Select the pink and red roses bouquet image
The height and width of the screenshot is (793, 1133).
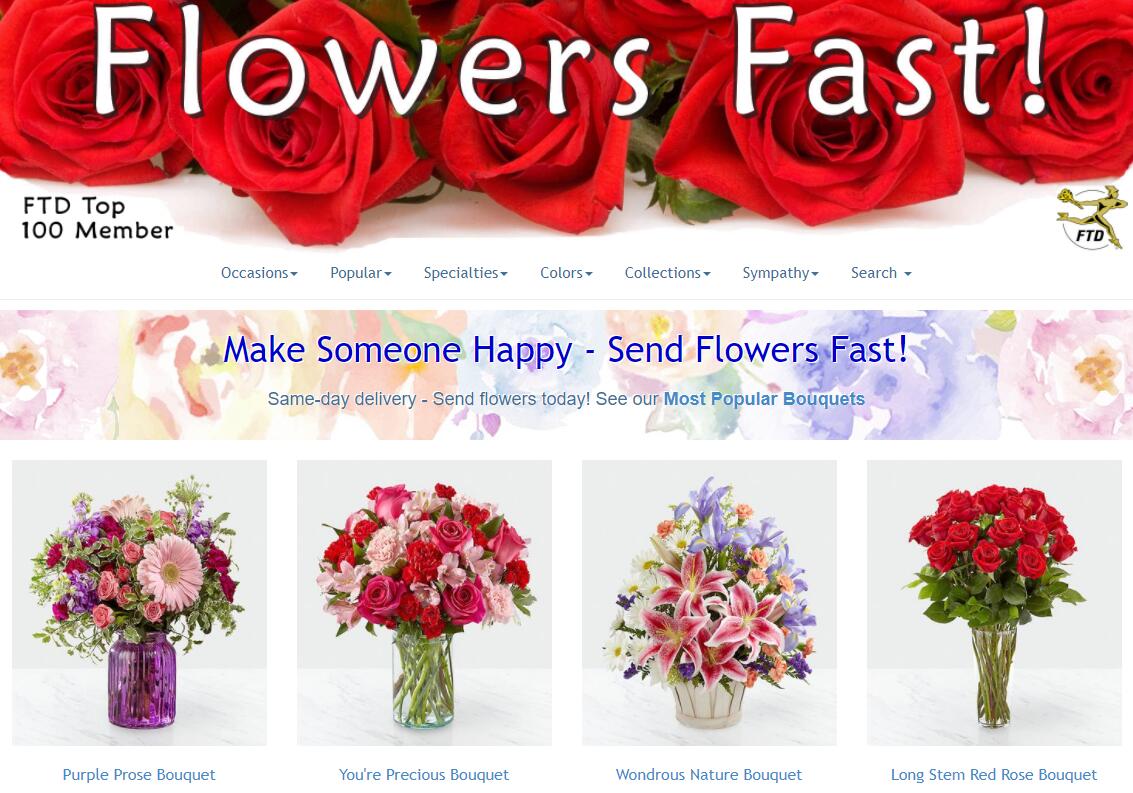(424, 603)
